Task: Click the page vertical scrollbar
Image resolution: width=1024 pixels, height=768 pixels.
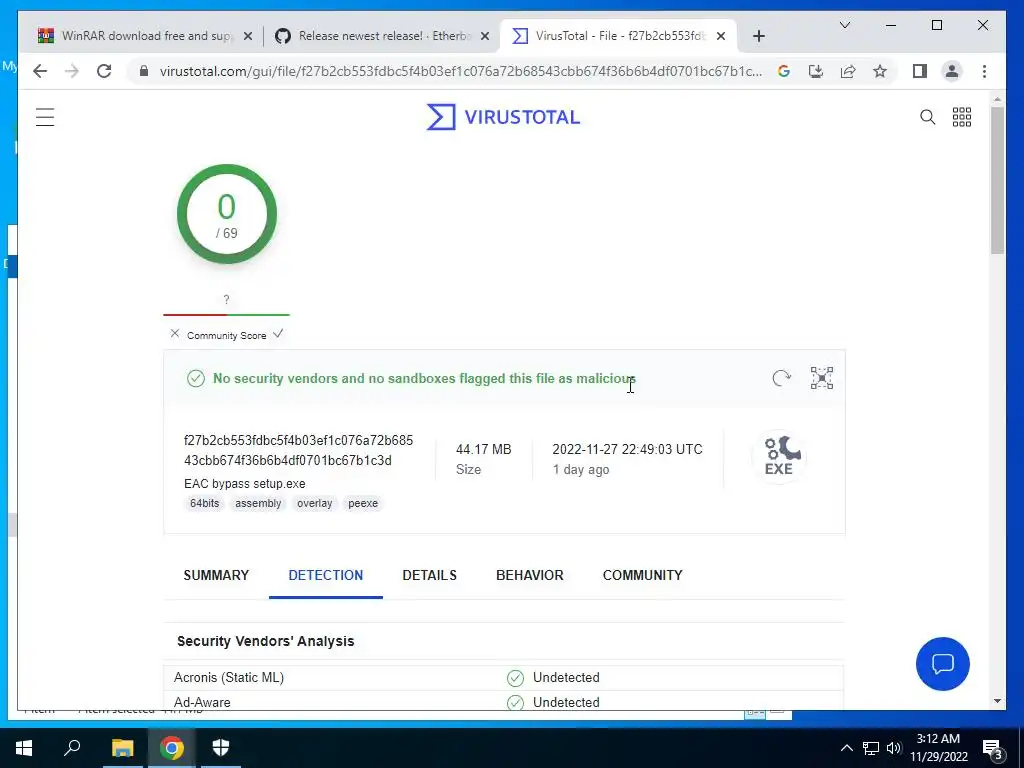Action: (x=997, y=180)
